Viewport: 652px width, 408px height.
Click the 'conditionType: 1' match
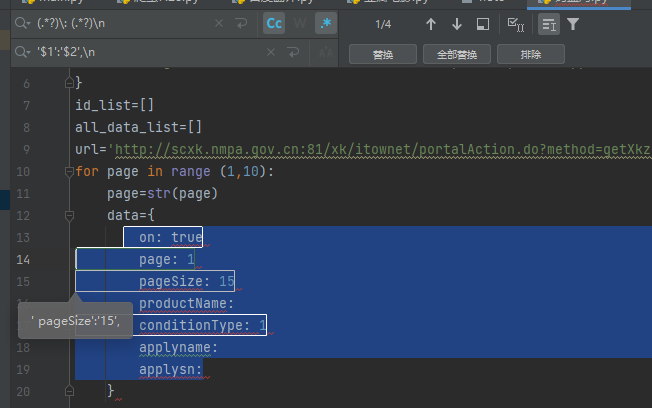[x=203, y=325]
